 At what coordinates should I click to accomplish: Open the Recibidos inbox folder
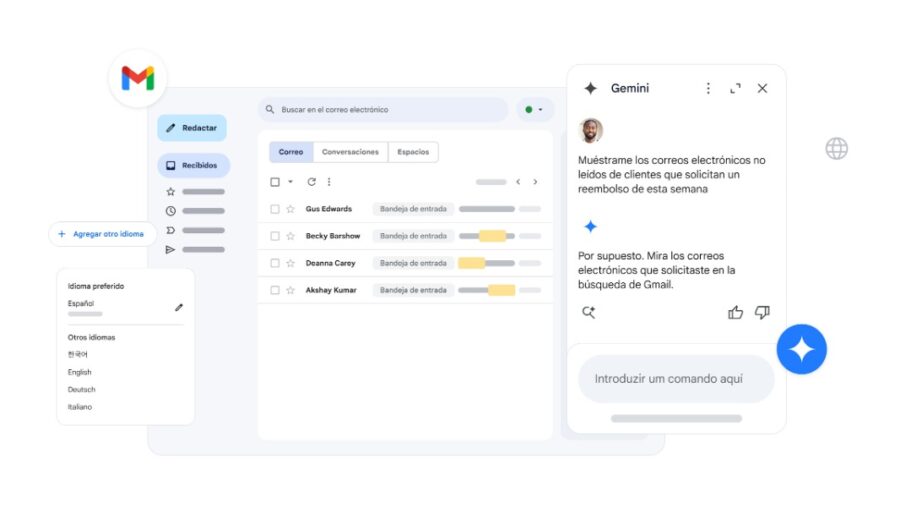point(193,165)
